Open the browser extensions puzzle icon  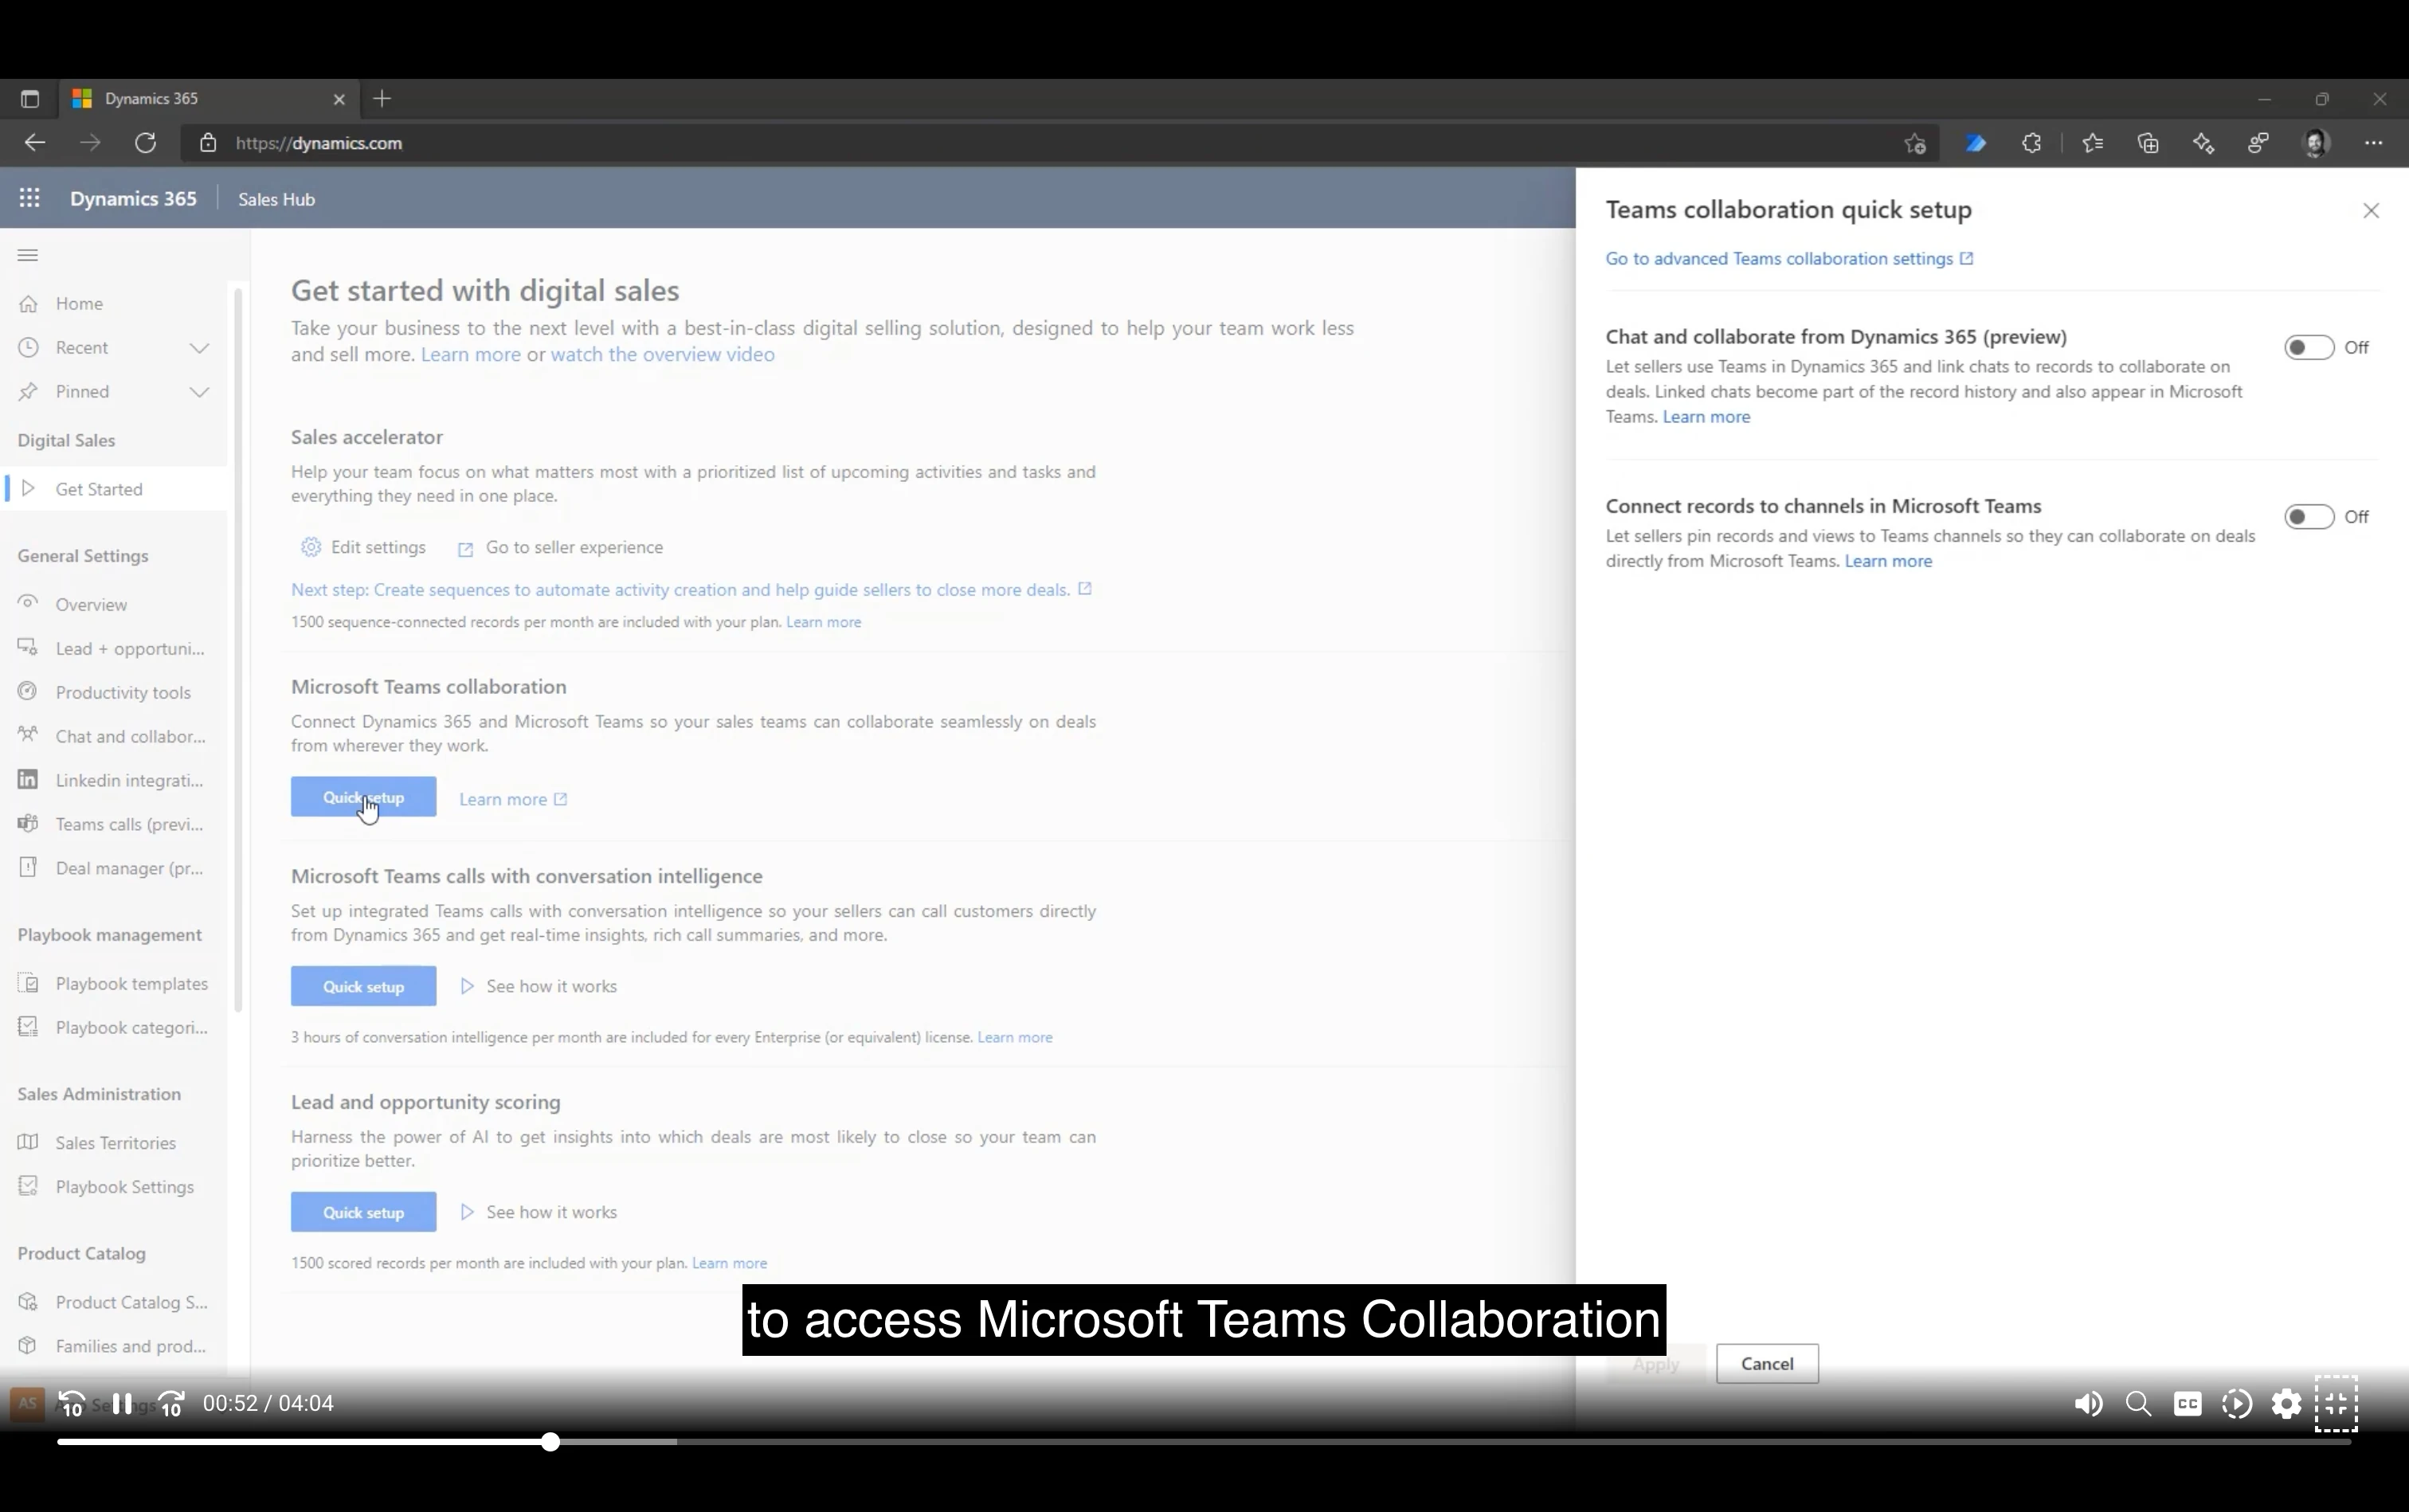point(2031,143)
